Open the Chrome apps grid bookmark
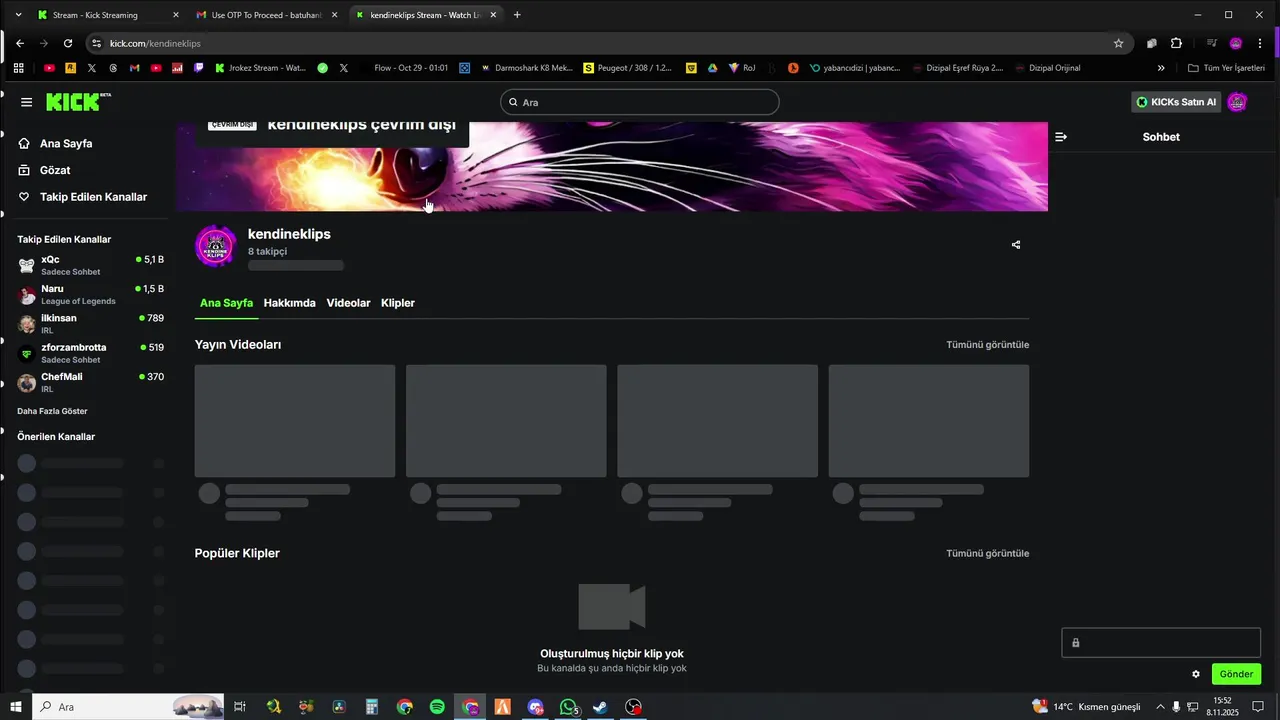Screen dimensions: 1280x720 [18, 68]
